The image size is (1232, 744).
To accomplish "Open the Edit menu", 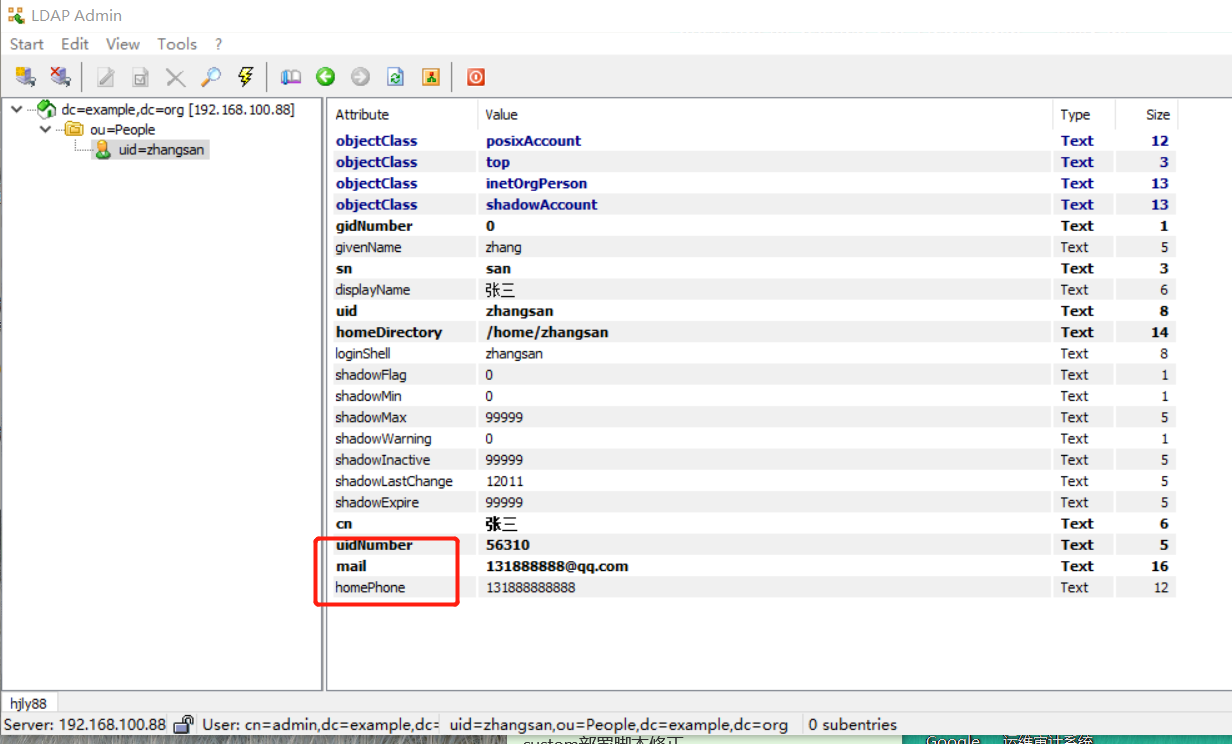I will pyautogui.click(x=75, y=44).
